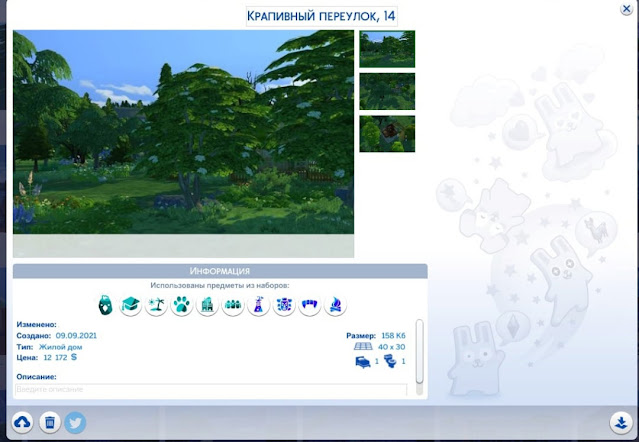Click the description input field
The width and height of the screenshot is (639, 442).
pos(211,389)
